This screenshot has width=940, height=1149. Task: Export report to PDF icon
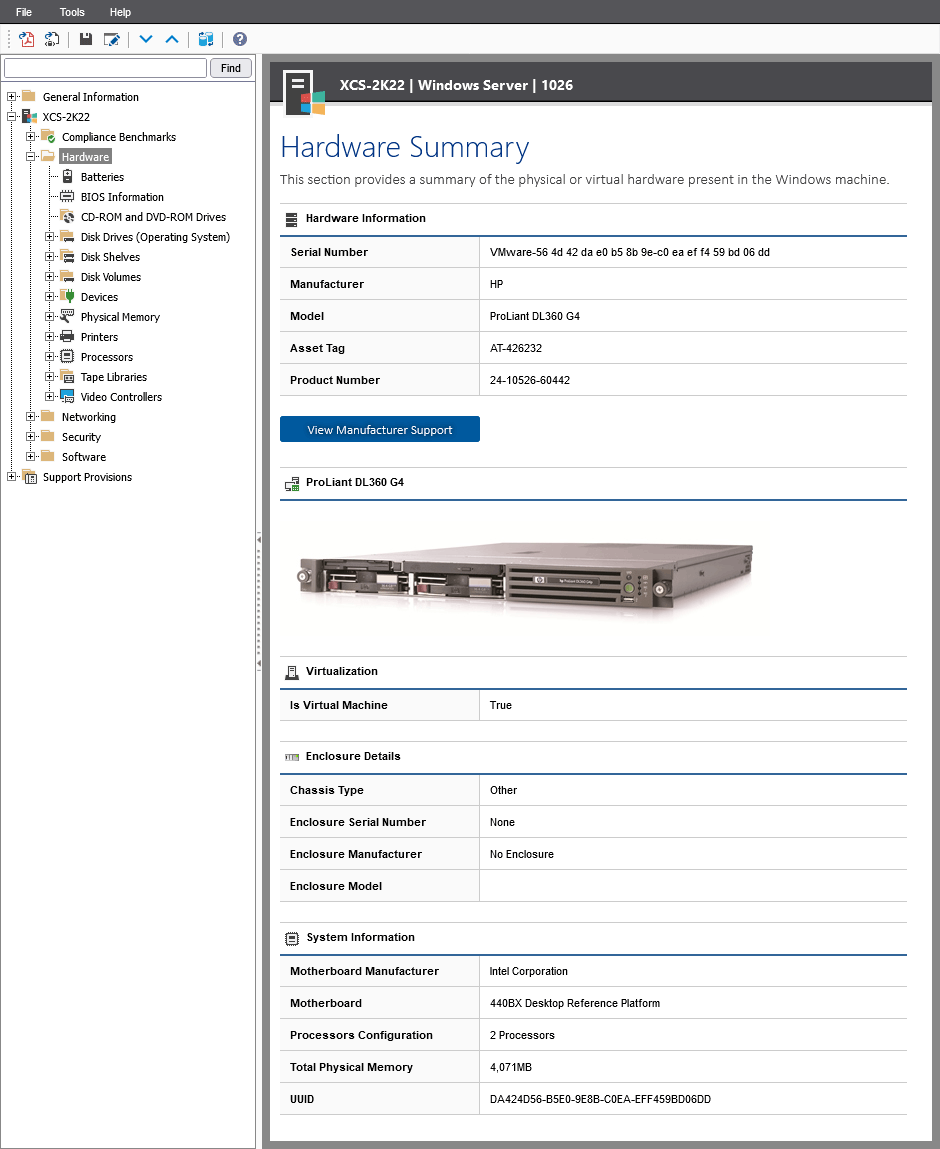[27, 40]
